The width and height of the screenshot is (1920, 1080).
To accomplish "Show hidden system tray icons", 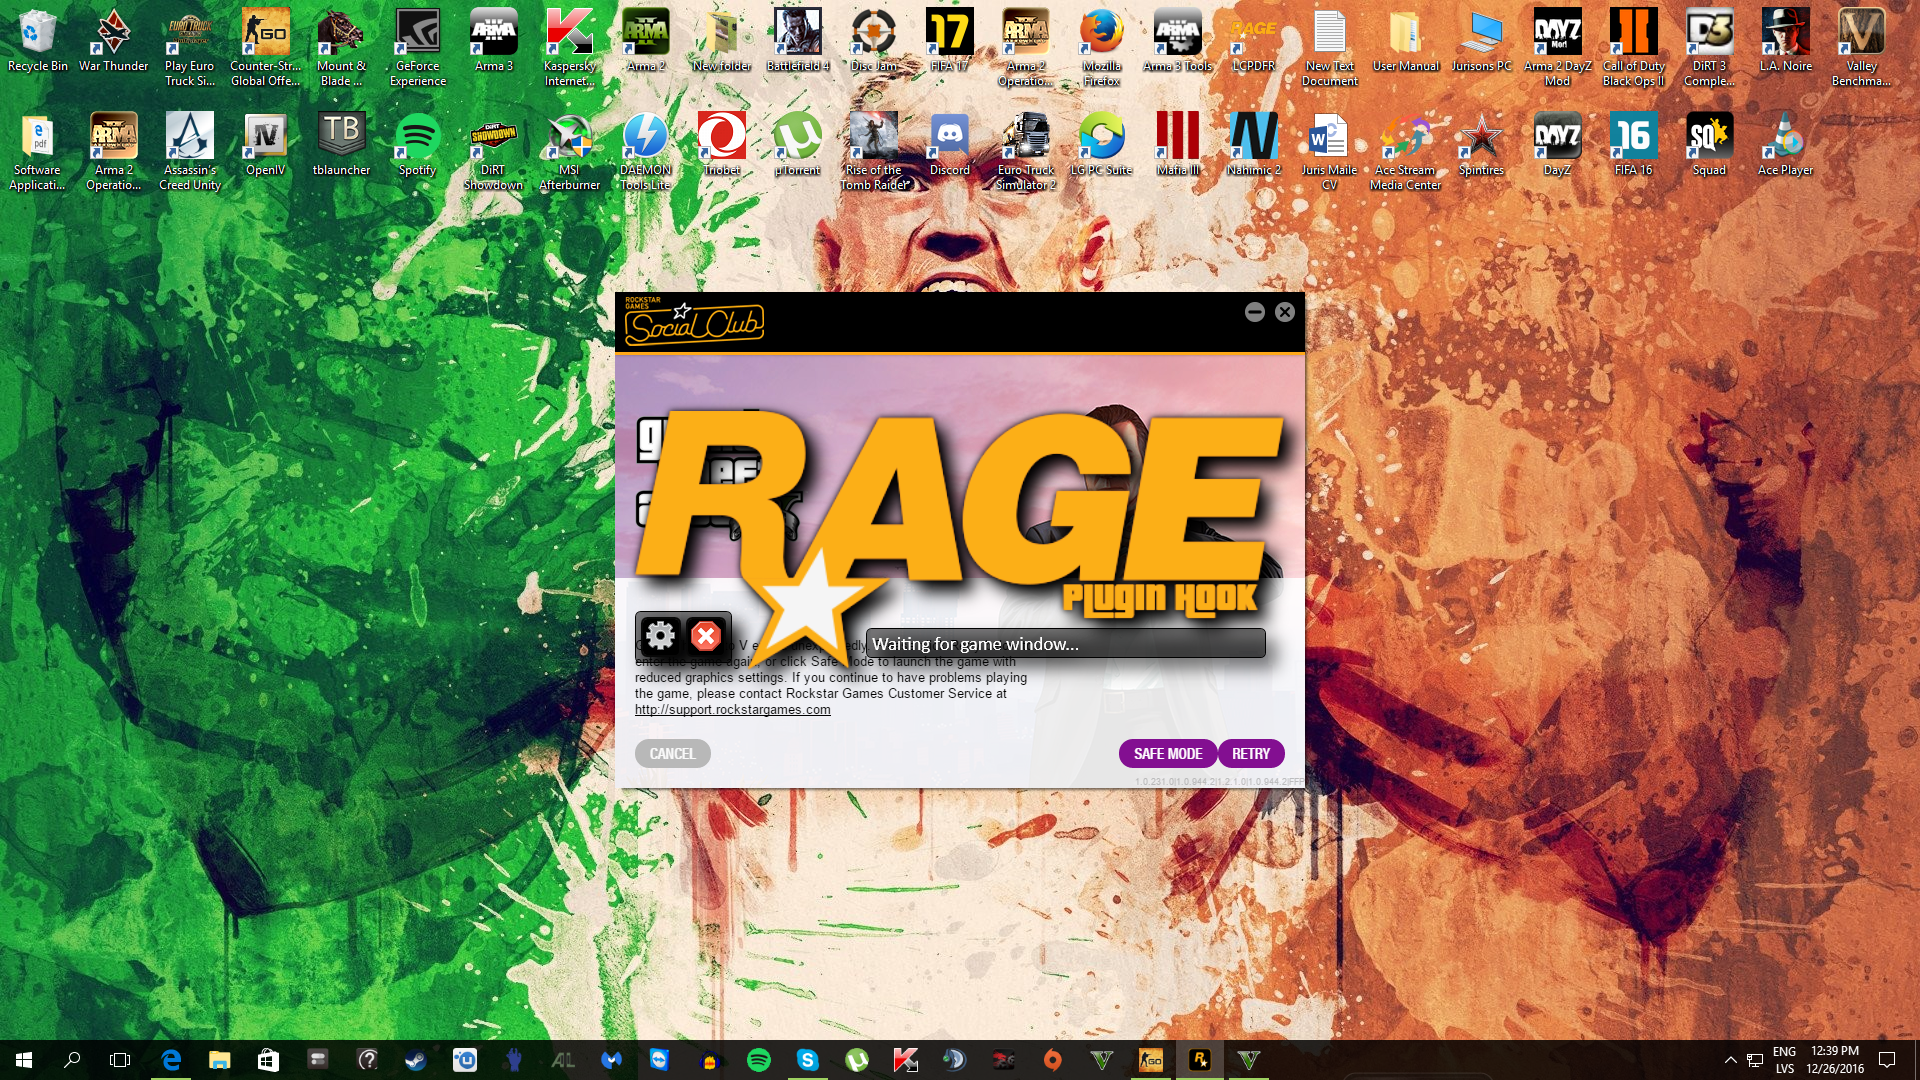I will 1730,1060.
